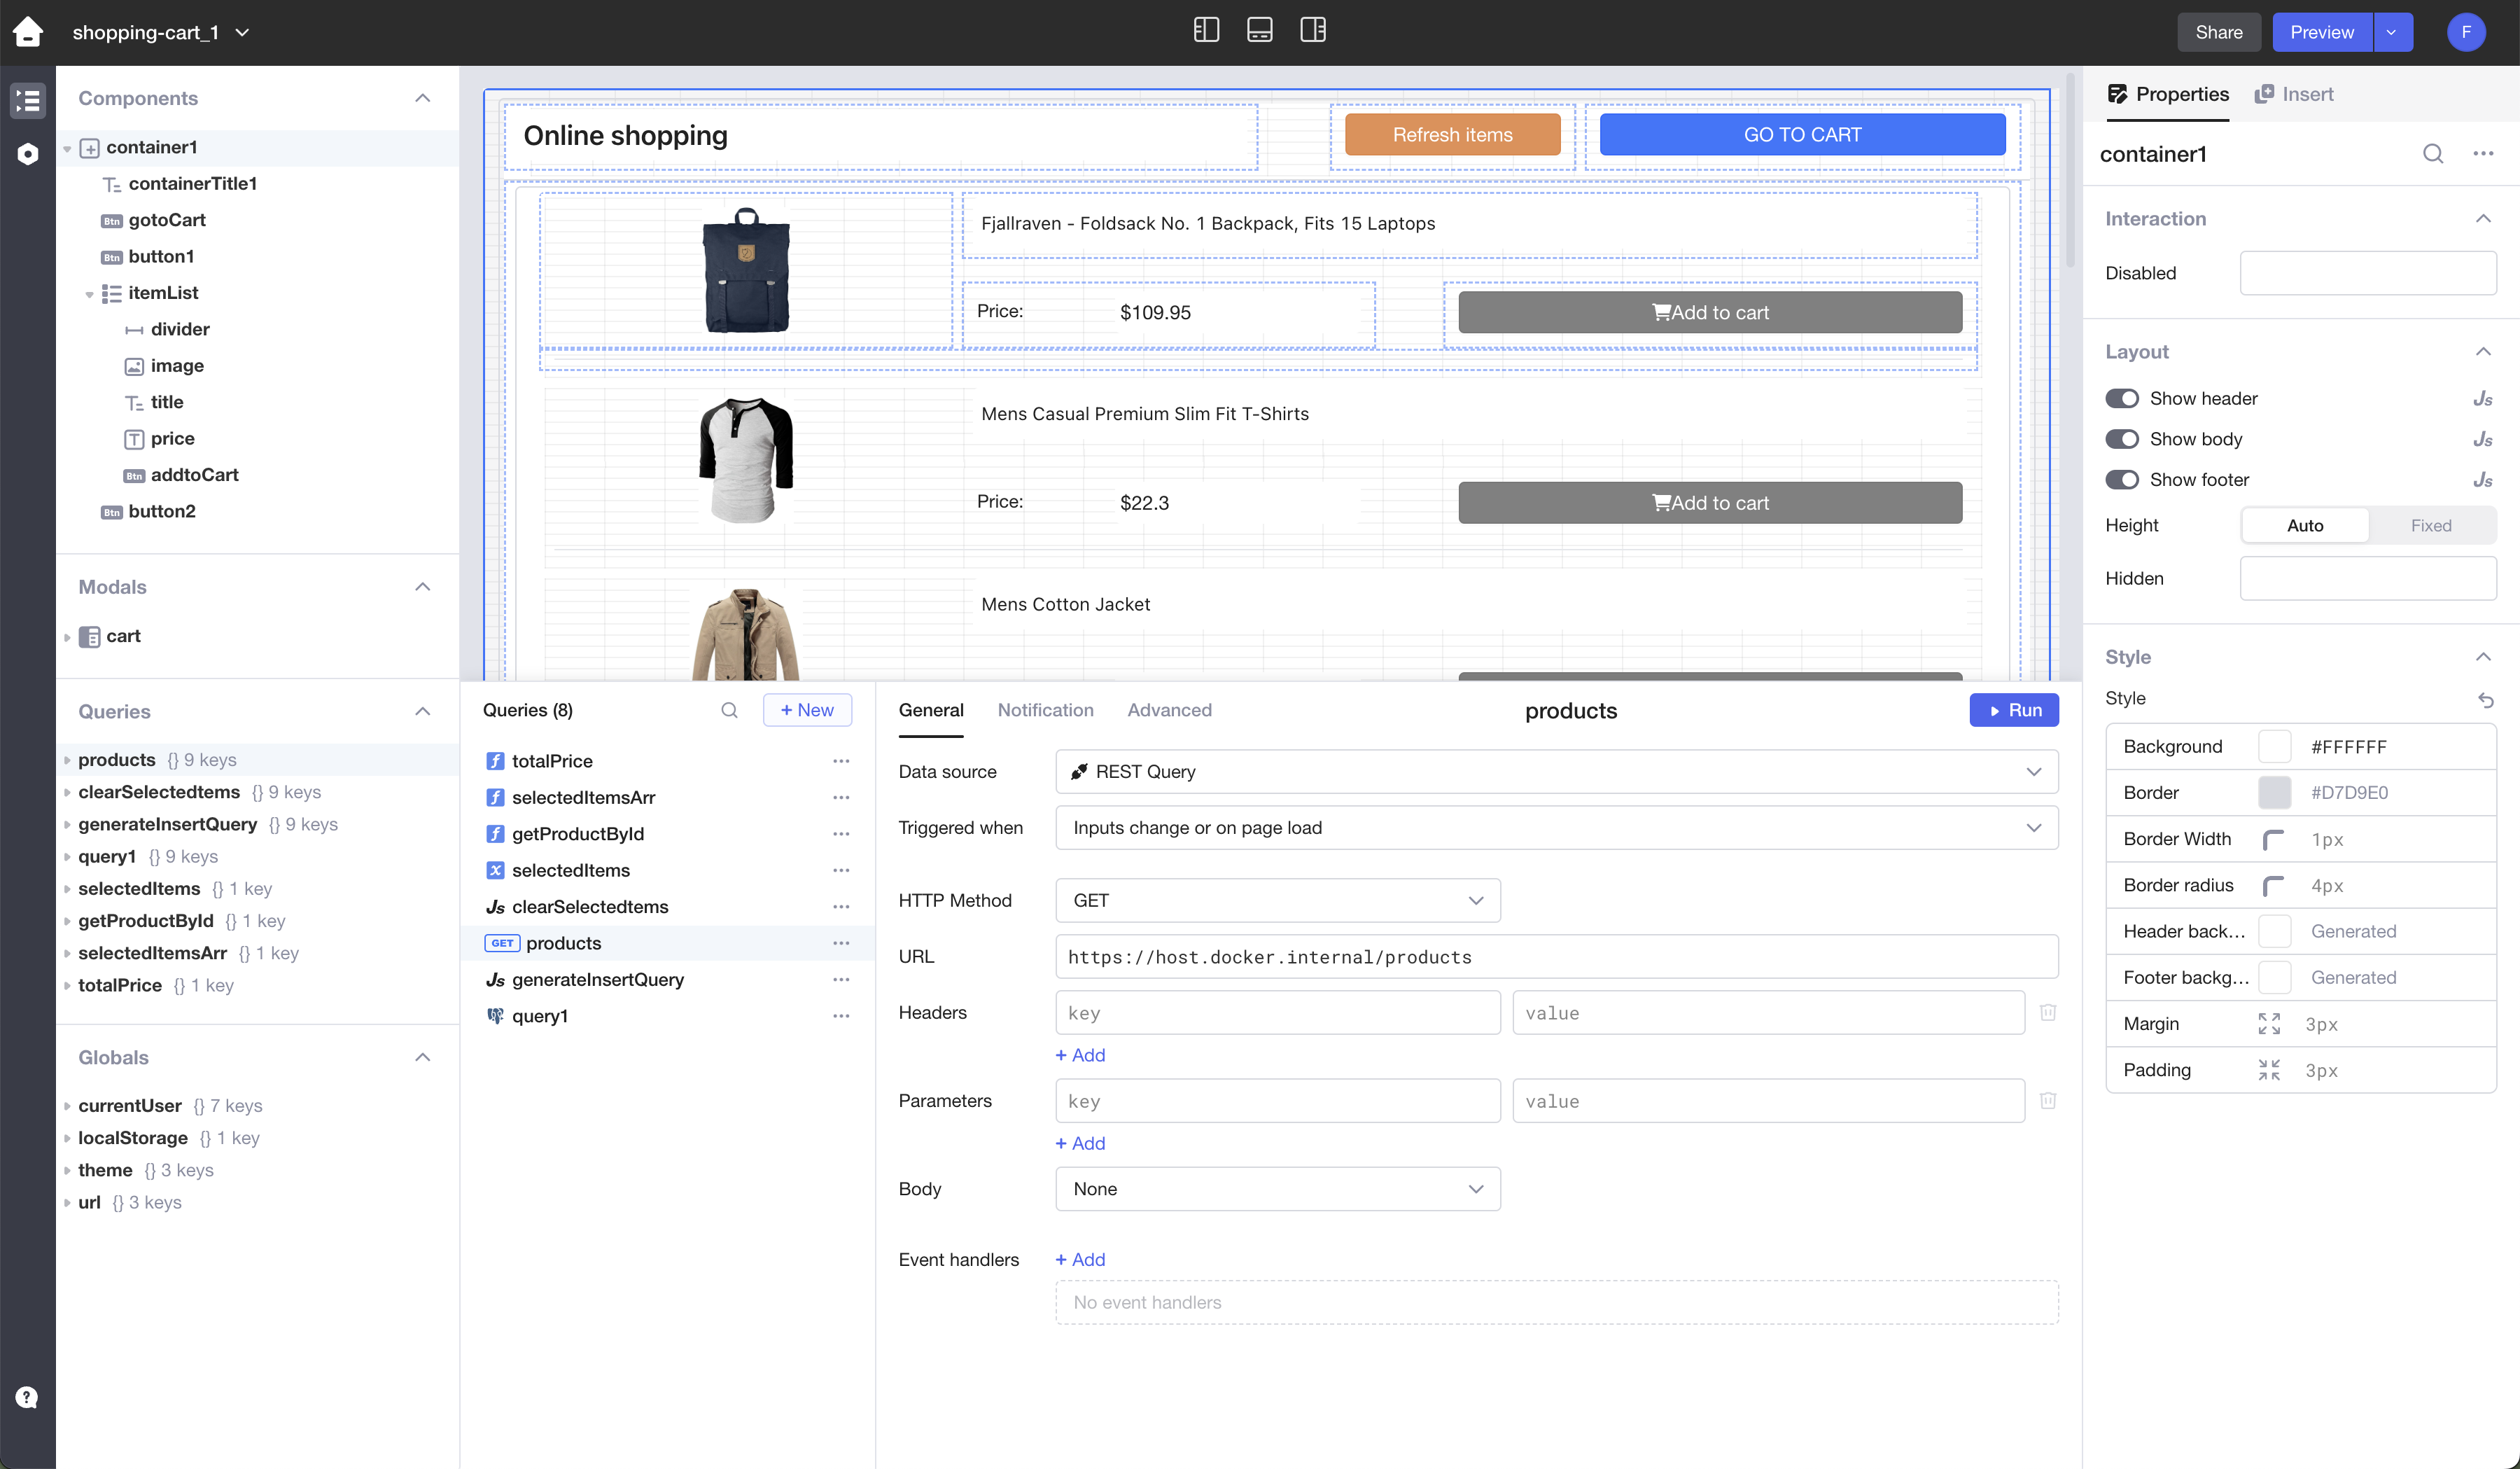Toggle the Show body switch
This screenshot has width=2520, height=1469.
pos(2121,439)
